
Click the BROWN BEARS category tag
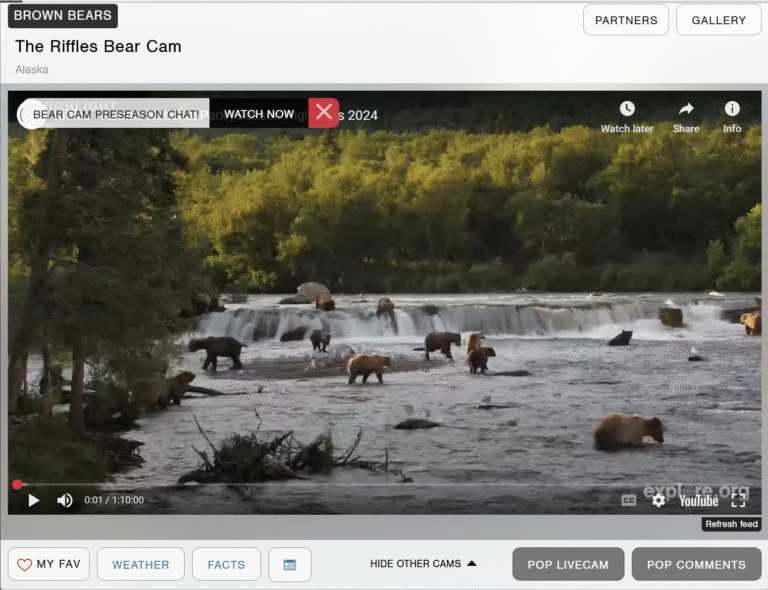[x=63, y=16]
